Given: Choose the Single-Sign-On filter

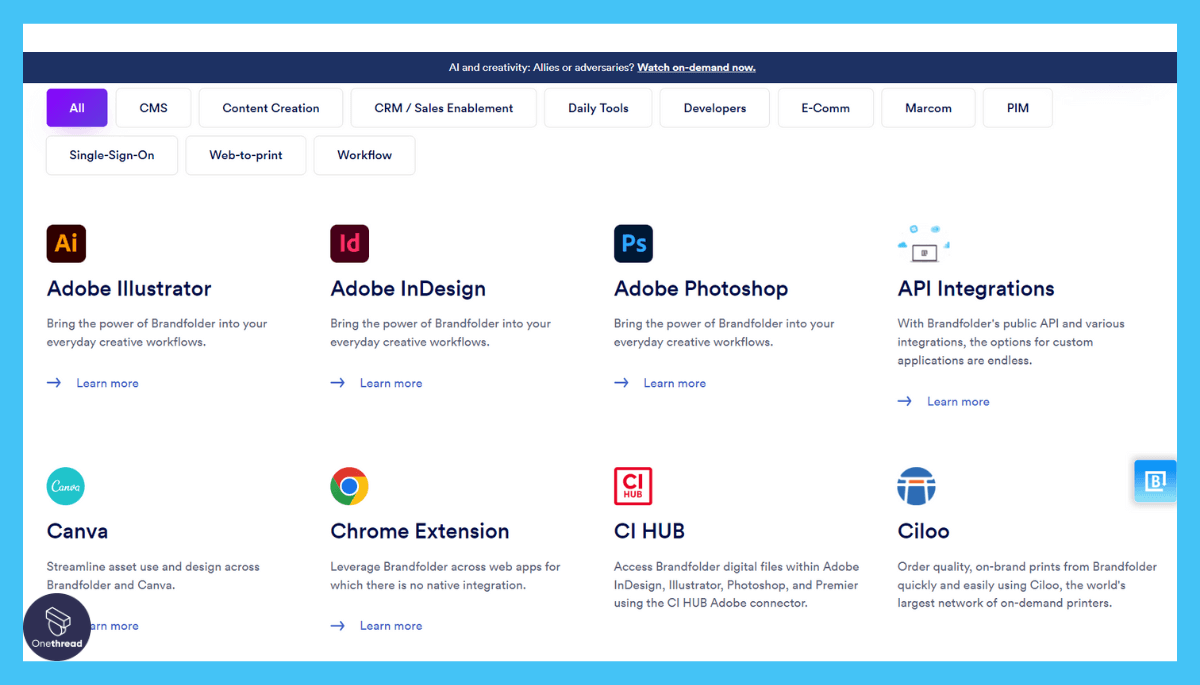Looking at the screenshot, I should tap(111, 155).
